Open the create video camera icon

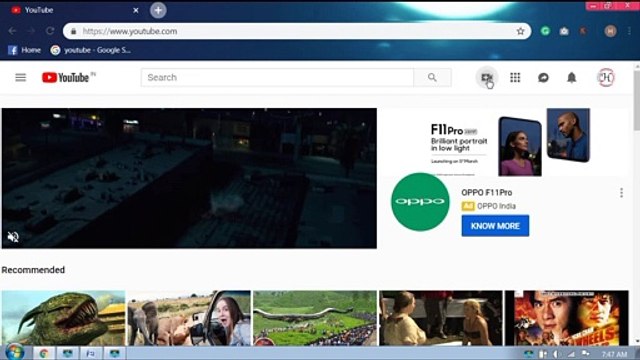487,77
